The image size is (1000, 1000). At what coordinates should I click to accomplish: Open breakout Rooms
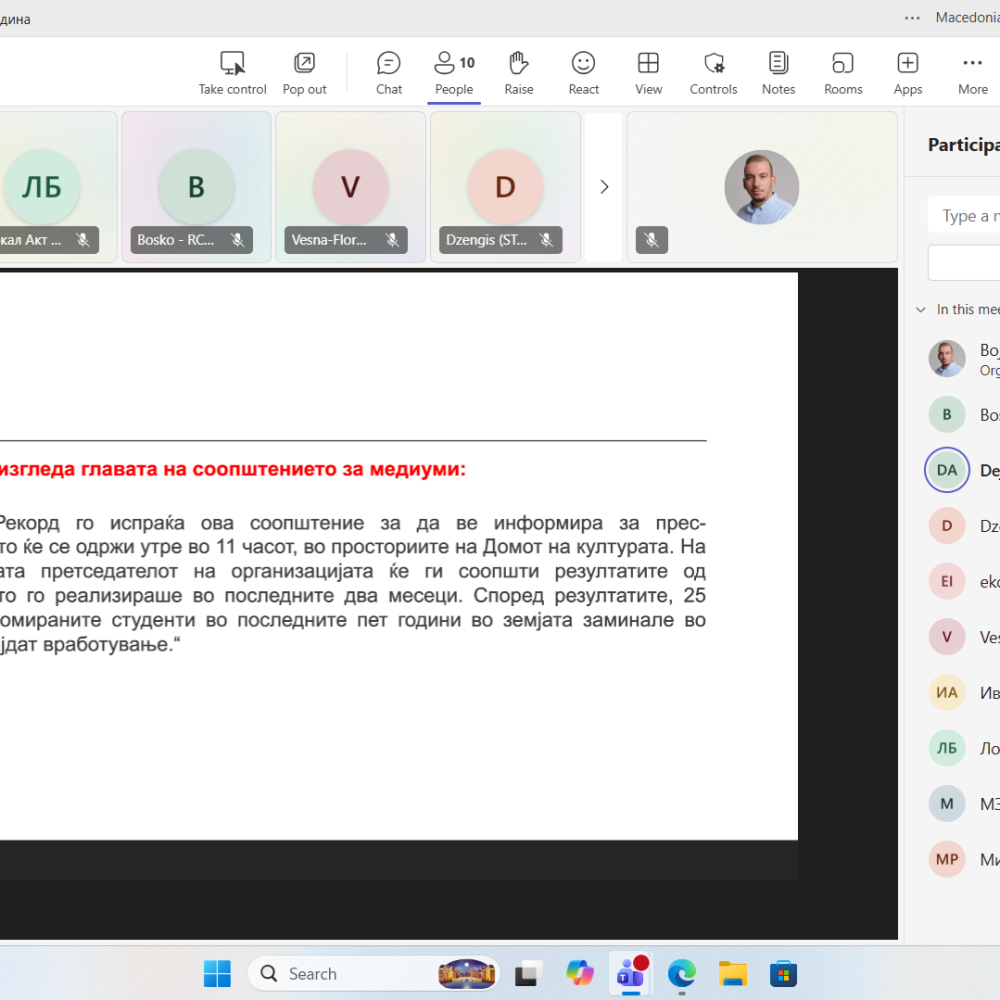tap(843, 73)
